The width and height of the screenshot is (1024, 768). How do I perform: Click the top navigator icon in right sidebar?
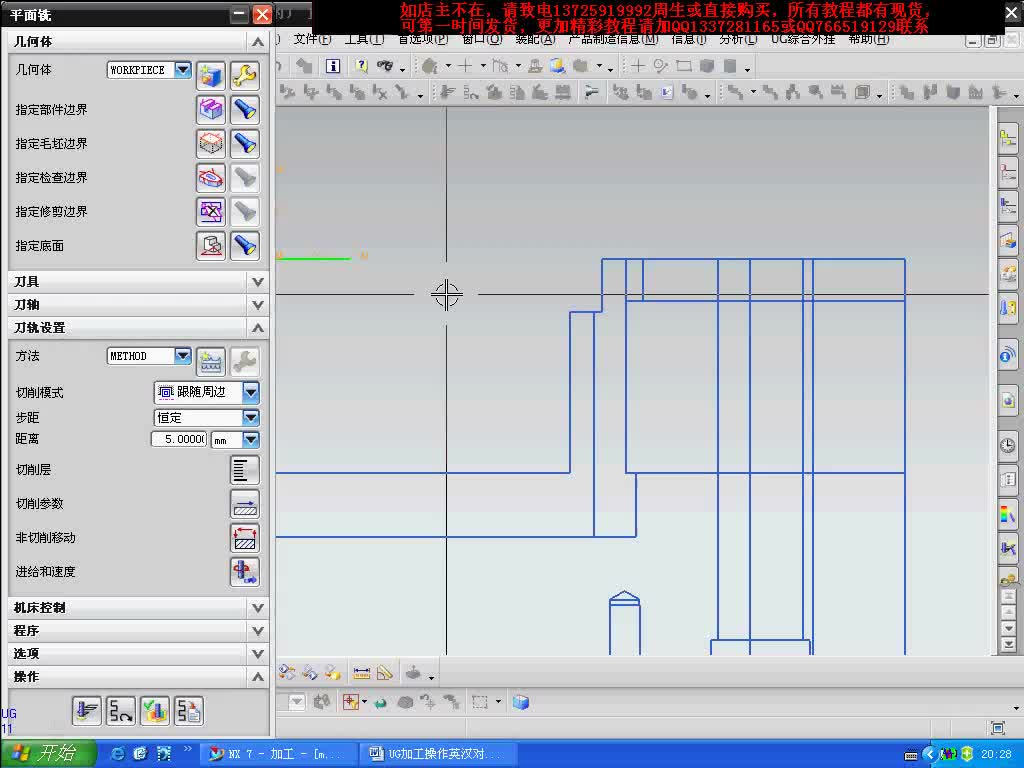click(x=1008, y=139)
